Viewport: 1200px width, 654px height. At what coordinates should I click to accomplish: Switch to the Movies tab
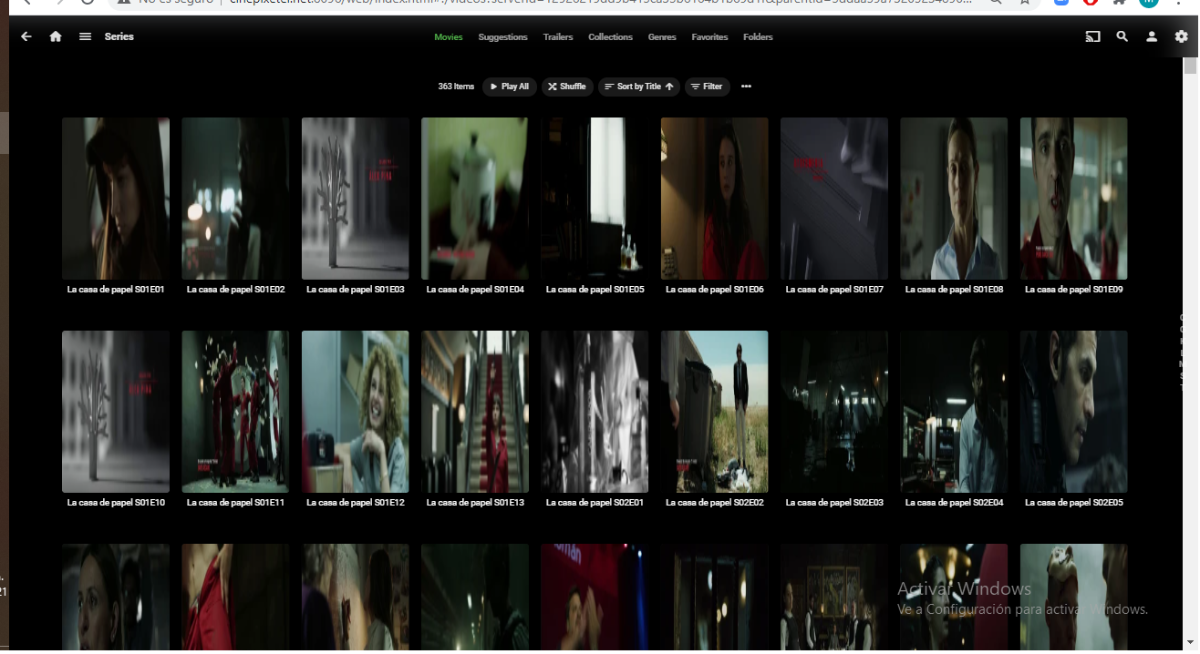pos(448,37)
